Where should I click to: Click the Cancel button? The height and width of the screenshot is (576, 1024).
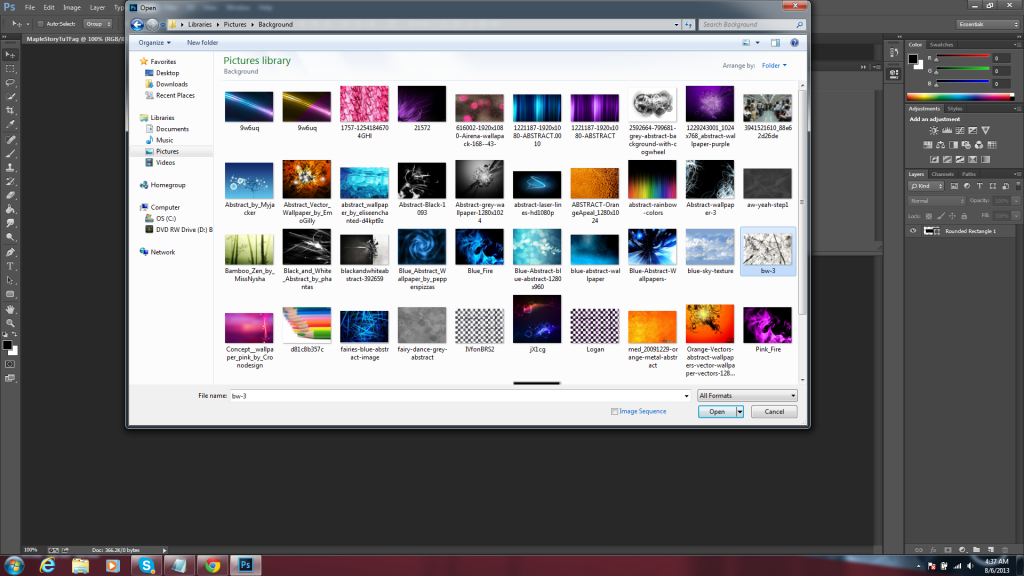(x=774, y=411)
